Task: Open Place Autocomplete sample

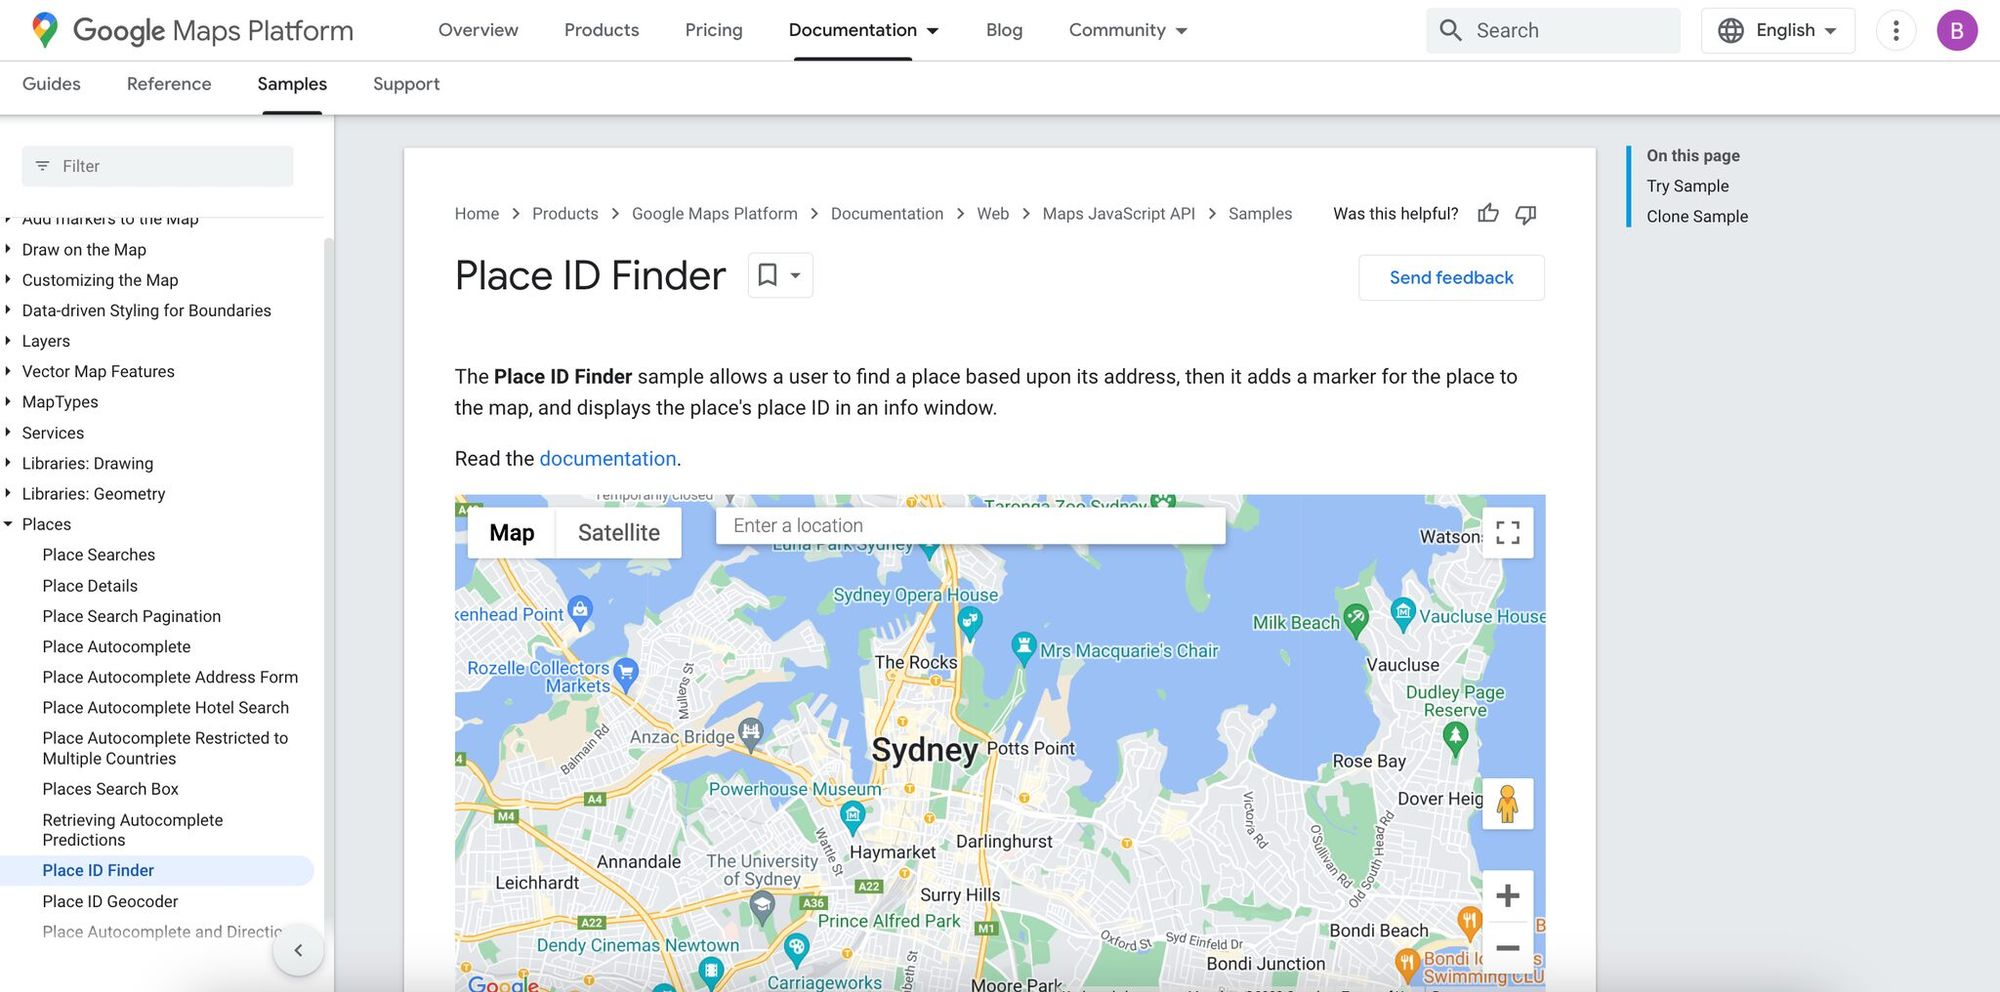Action: (116, 647)
